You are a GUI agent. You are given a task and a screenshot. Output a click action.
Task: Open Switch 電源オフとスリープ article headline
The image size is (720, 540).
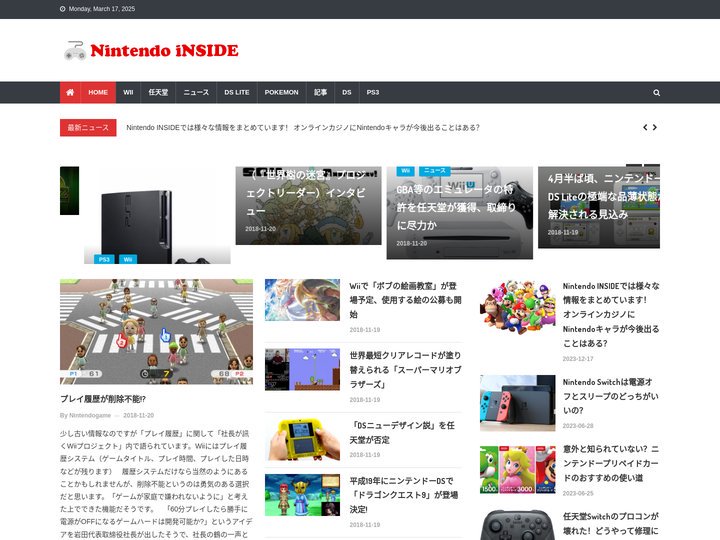pos(611,396)
